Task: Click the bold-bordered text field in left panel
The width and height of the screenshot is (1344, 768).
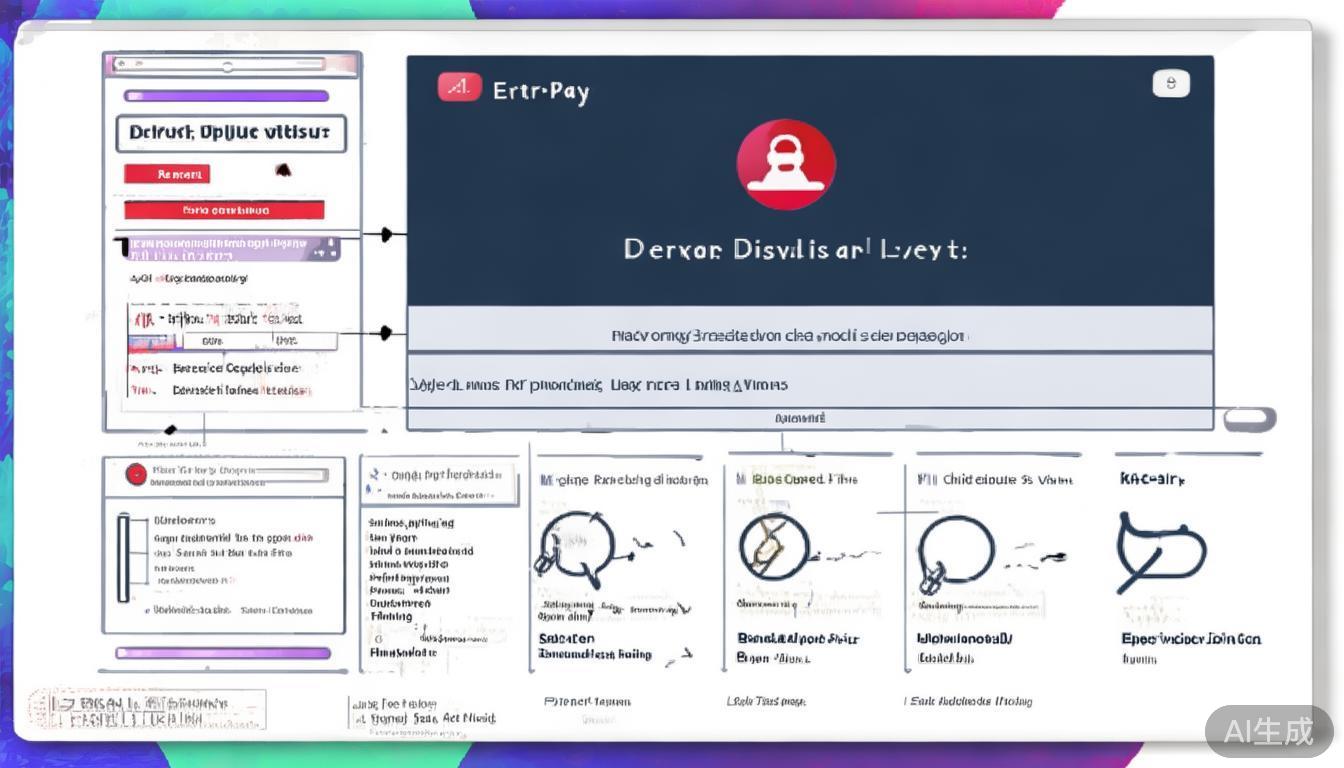Action: [x=231, y=133]
